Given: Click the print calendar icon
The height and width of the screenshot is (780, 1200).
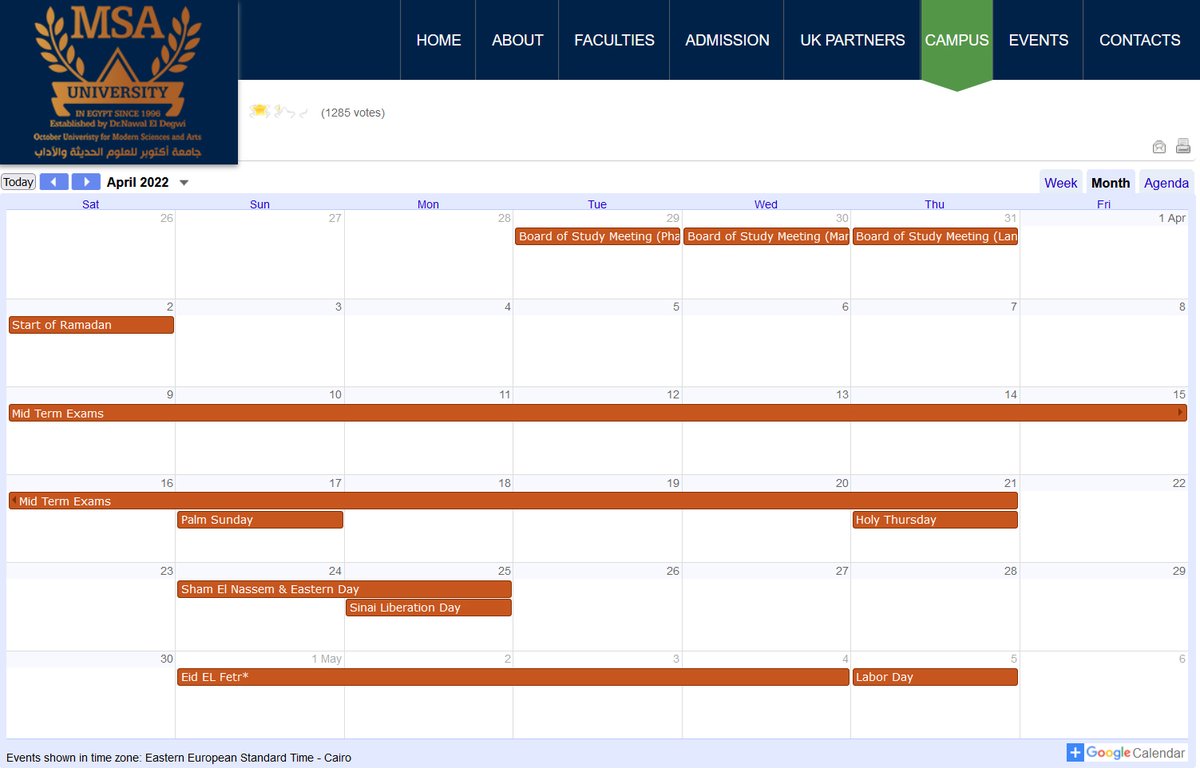Looking at the screenshot, I should [x=1183, y=146].
